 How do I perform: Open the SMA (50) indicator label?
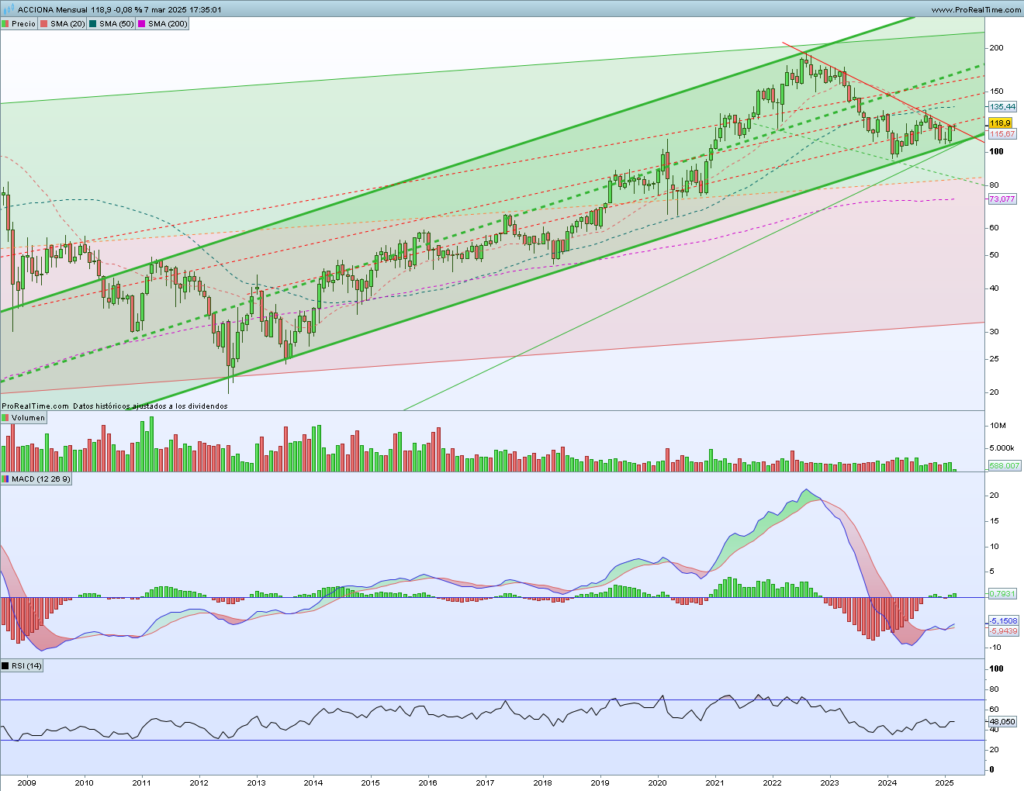118,22
